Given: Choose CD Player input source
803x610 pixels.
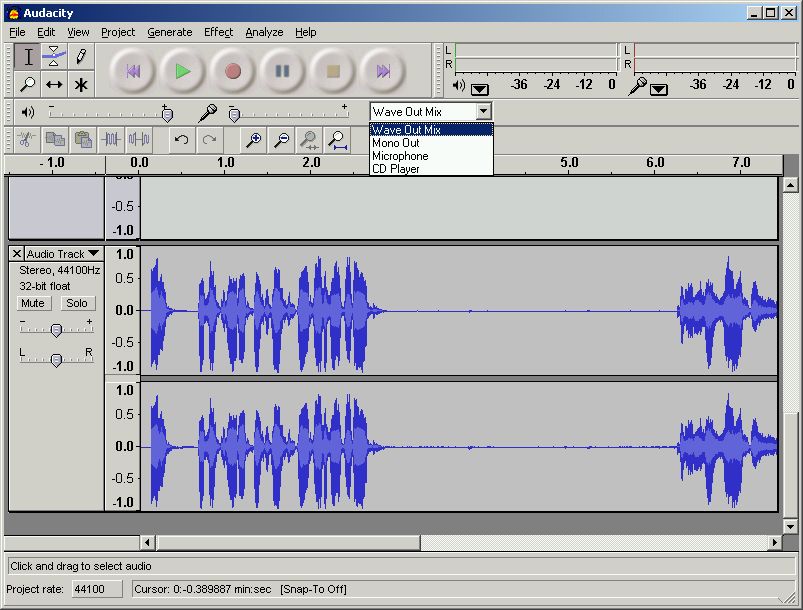Looking at the screenshot, I should [431, 169].
